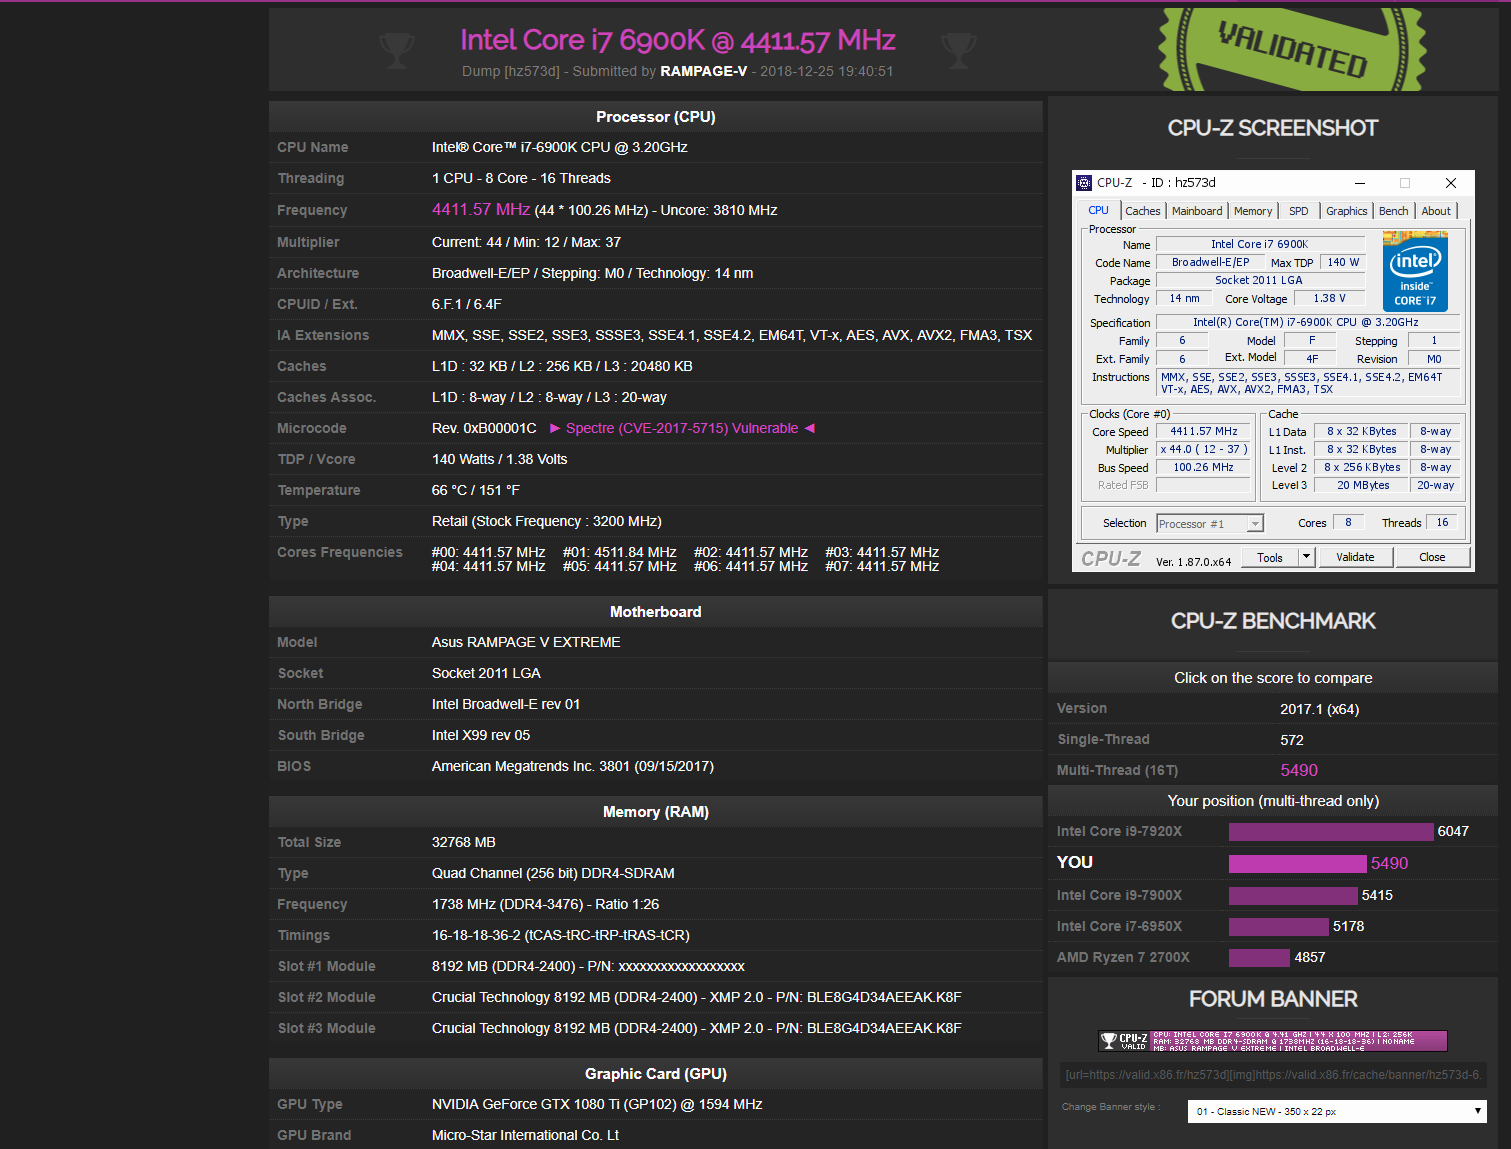
Task: Open RAMPAGE-V submitter profile link
Action: [x=703, y=71]
